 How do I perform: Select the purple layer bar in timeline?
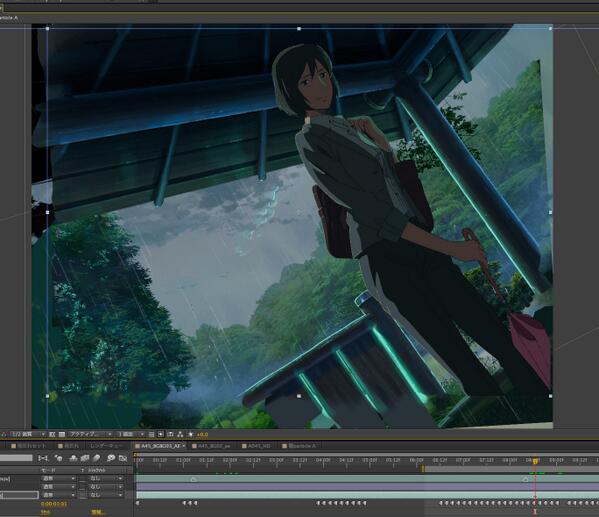pos(367,487)
